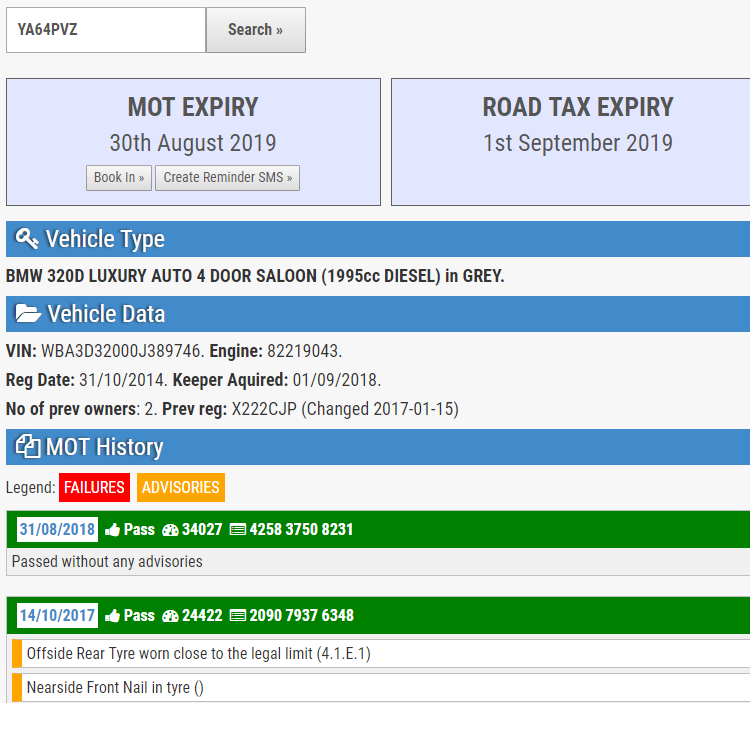Viewport: 750px width, 750px height.
Task: Click thumbs-up Pass icon for 31/08/2018 test
Action: (112, 529)
